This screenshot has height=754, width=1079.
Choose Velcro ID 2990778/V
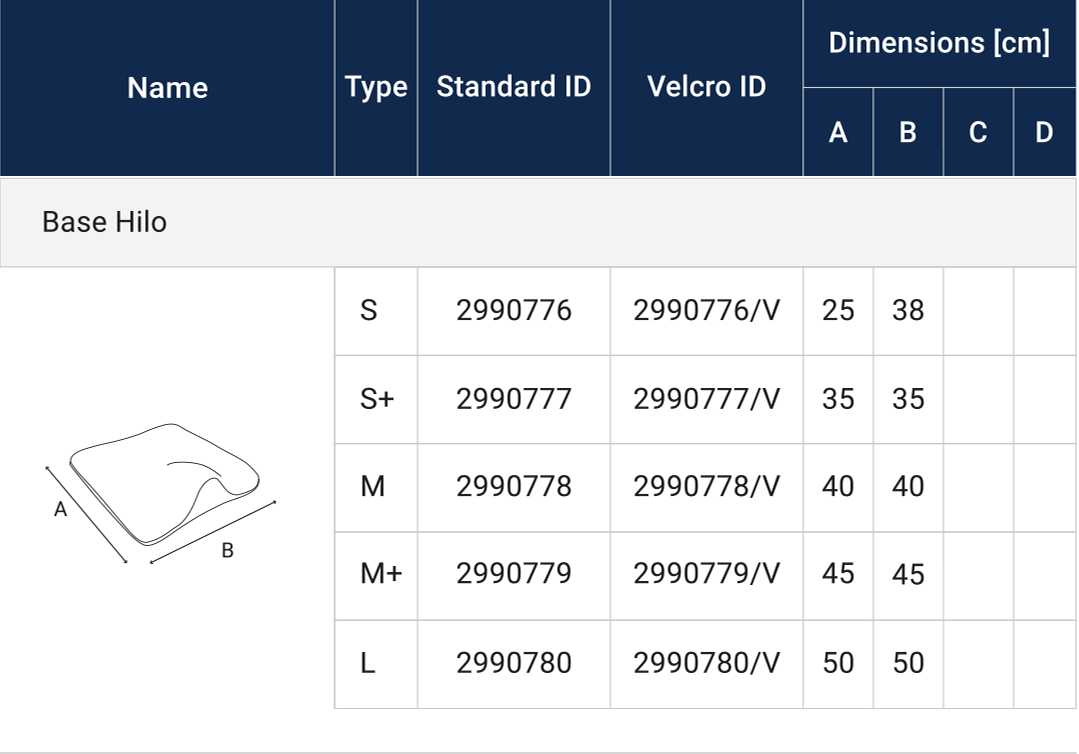point(706,487)
